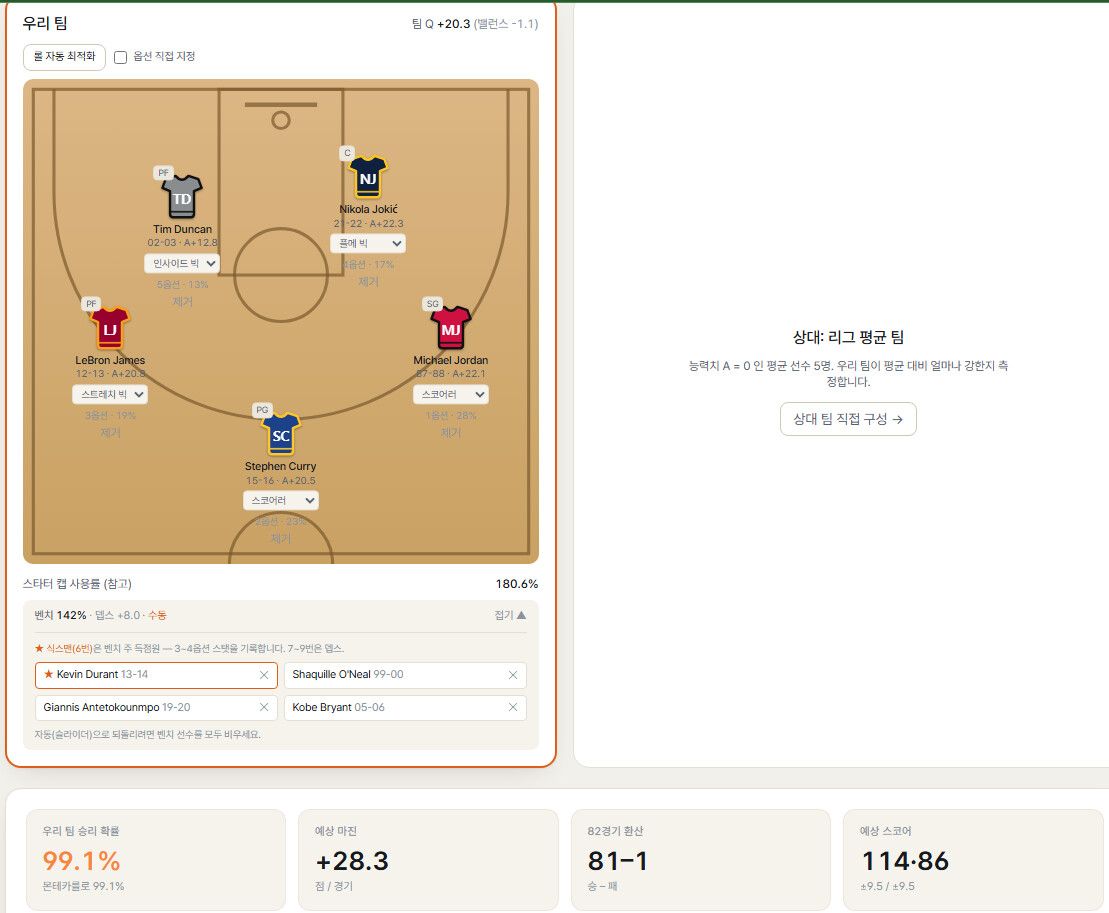Image resolution: width=1109 pixels, height=913 pixels.
Task: Click Nikola Jokić's navy NJ jersey icon
Action: click(x=368, y=177)
